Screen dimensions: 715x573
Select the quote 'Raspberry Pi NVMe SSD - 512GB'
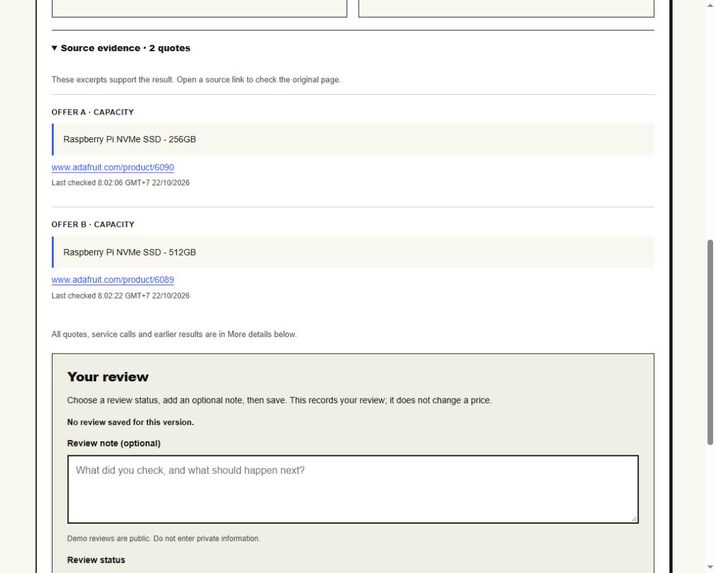(130, 252)
